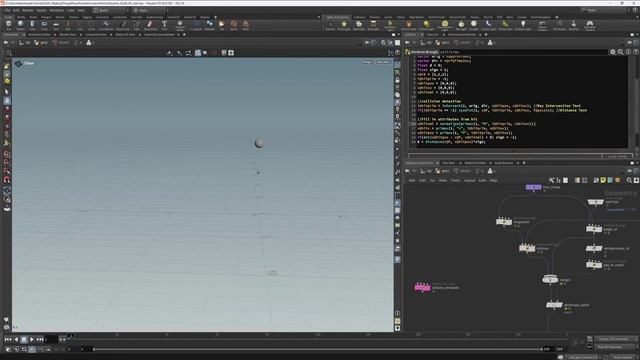This screenshot has height=360, width=640.
Task: Select the pink collision_template node
Action: click(x=422, y=287)
